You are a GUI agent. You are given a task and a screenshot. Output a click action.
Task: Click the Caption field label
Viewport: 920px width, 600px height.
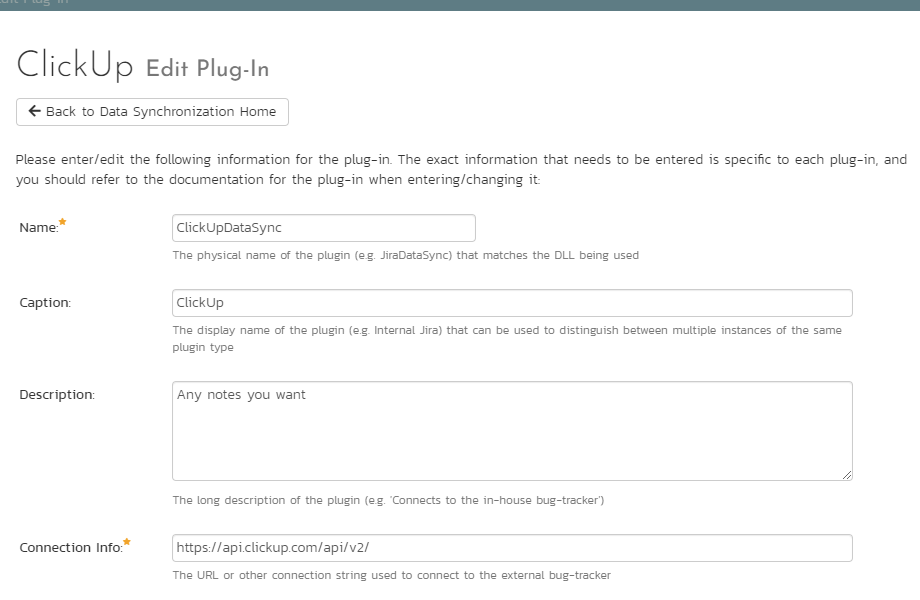(x=45, y=303)
